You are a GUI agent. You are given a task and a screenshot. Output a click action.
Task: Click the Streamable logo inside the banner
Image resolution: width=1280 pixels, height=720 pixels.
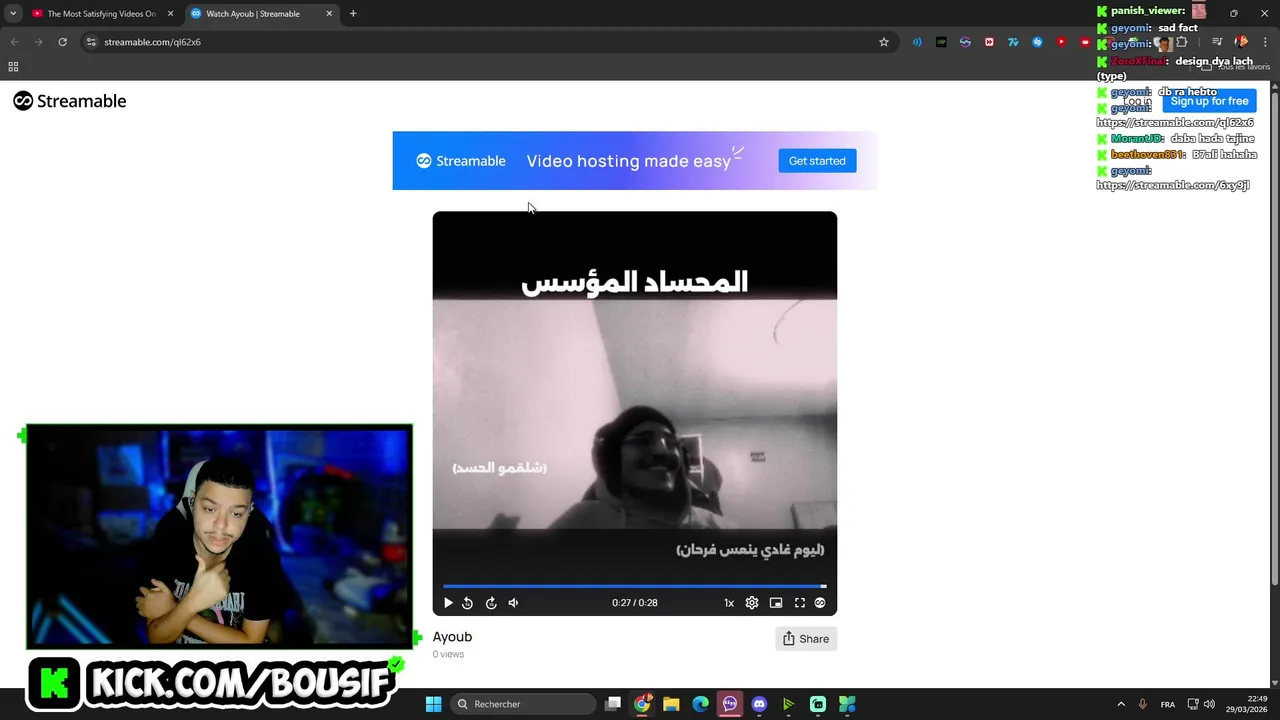click(461, 161)
